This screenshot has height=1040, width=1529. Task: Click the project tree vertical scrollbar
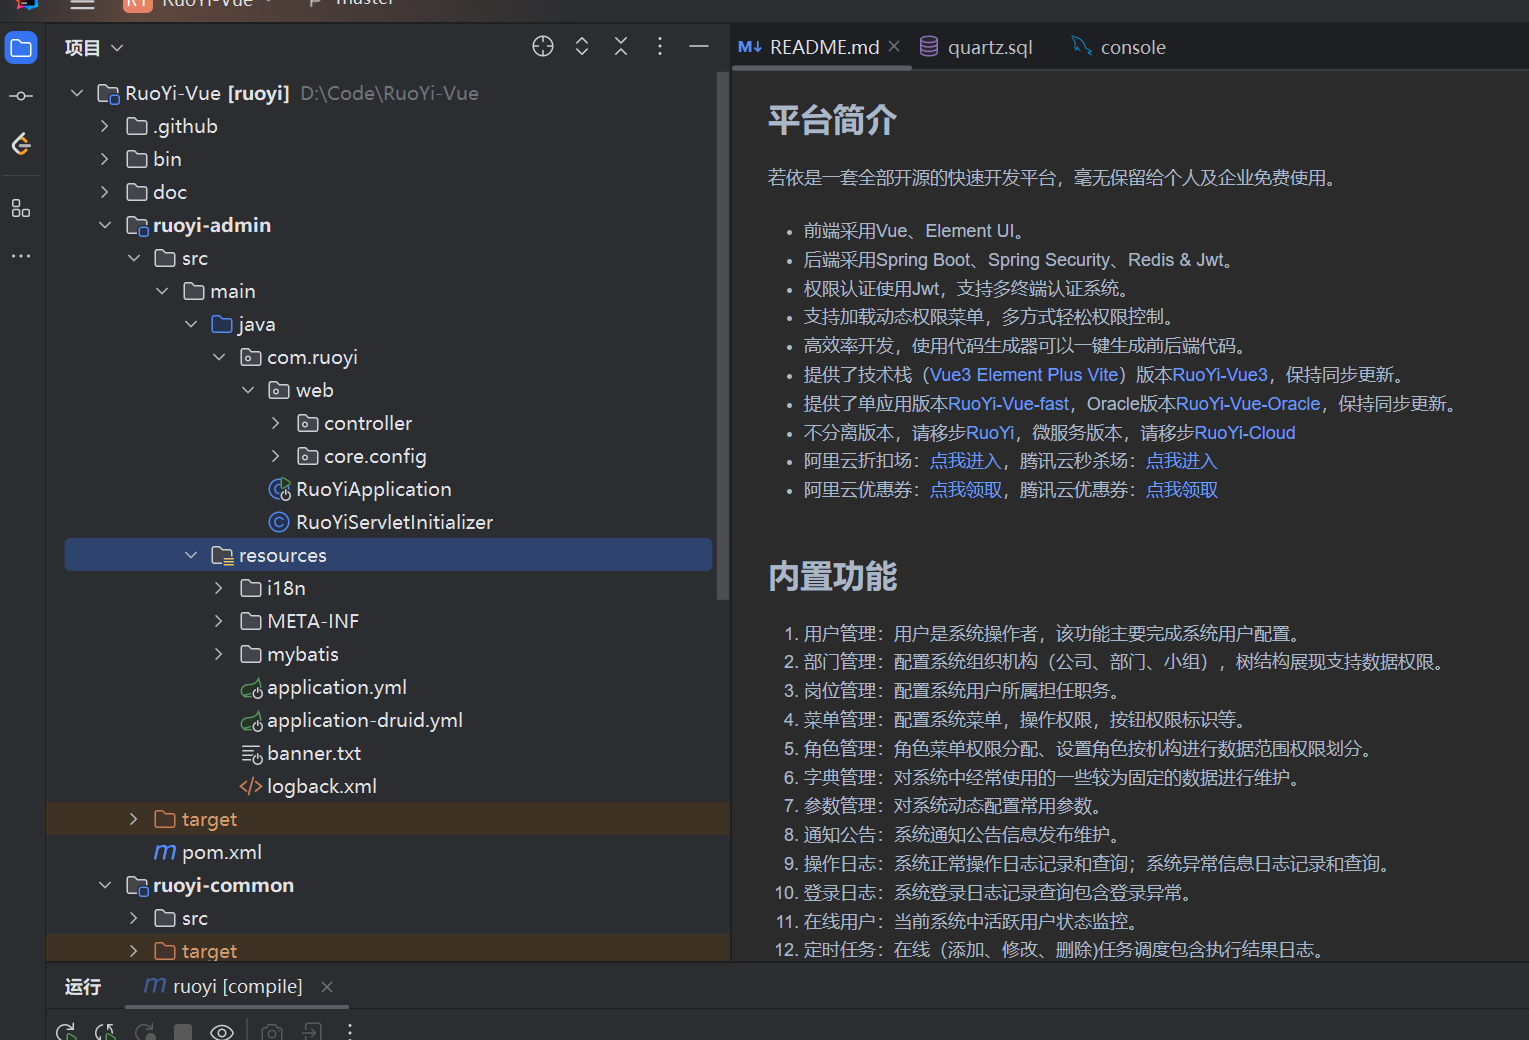point(723,335)
